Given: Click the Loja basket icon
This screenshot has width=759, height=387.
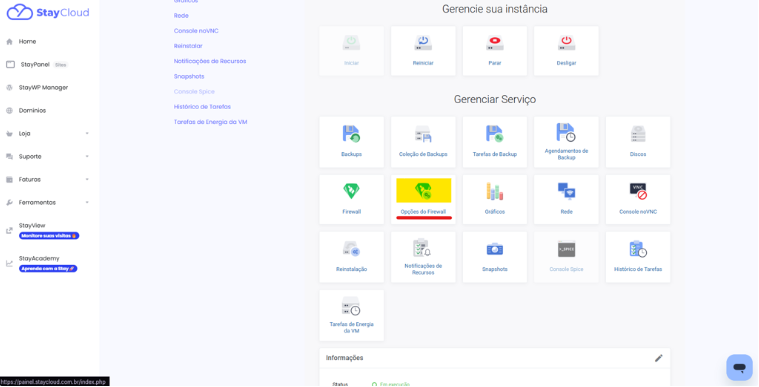Looking at the screenshot, I should (x=9, y=133).
